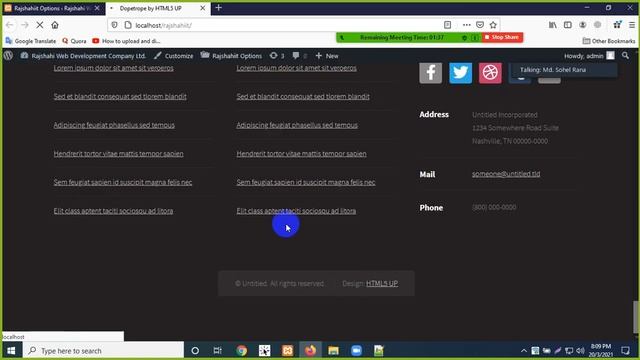Open the notifications action center

625,351
